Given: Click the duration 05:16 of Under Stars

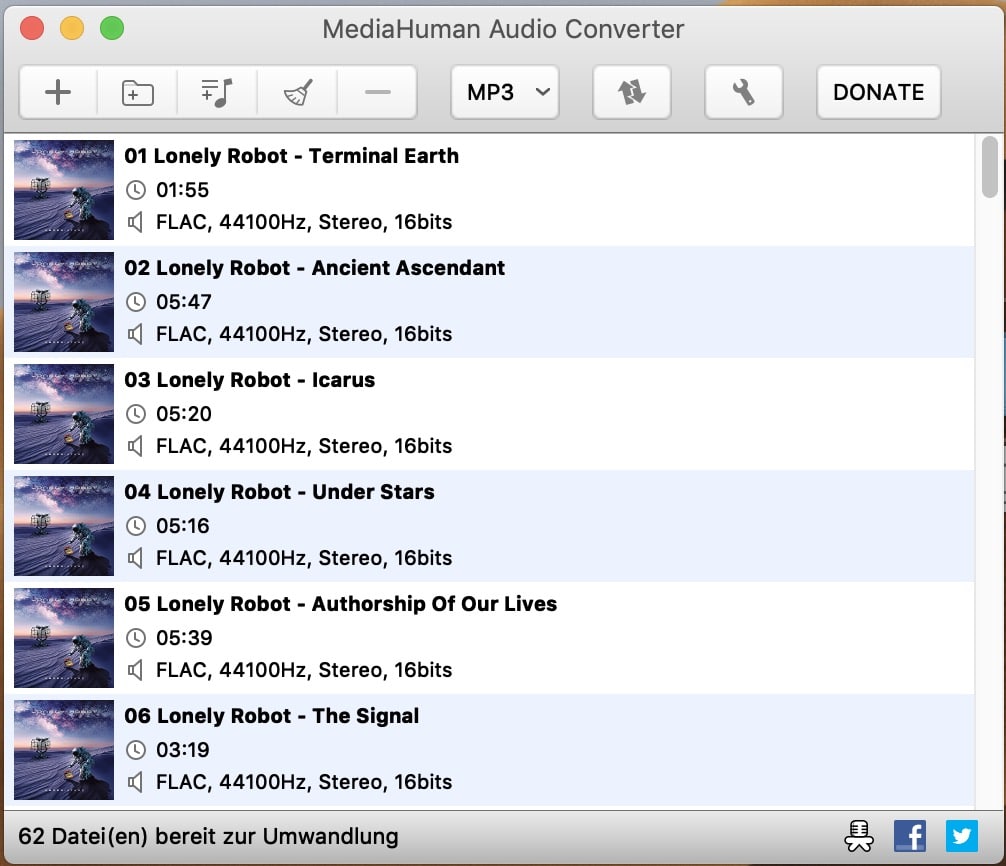Looking at the screenshot, I should click(x=182, y=526).
